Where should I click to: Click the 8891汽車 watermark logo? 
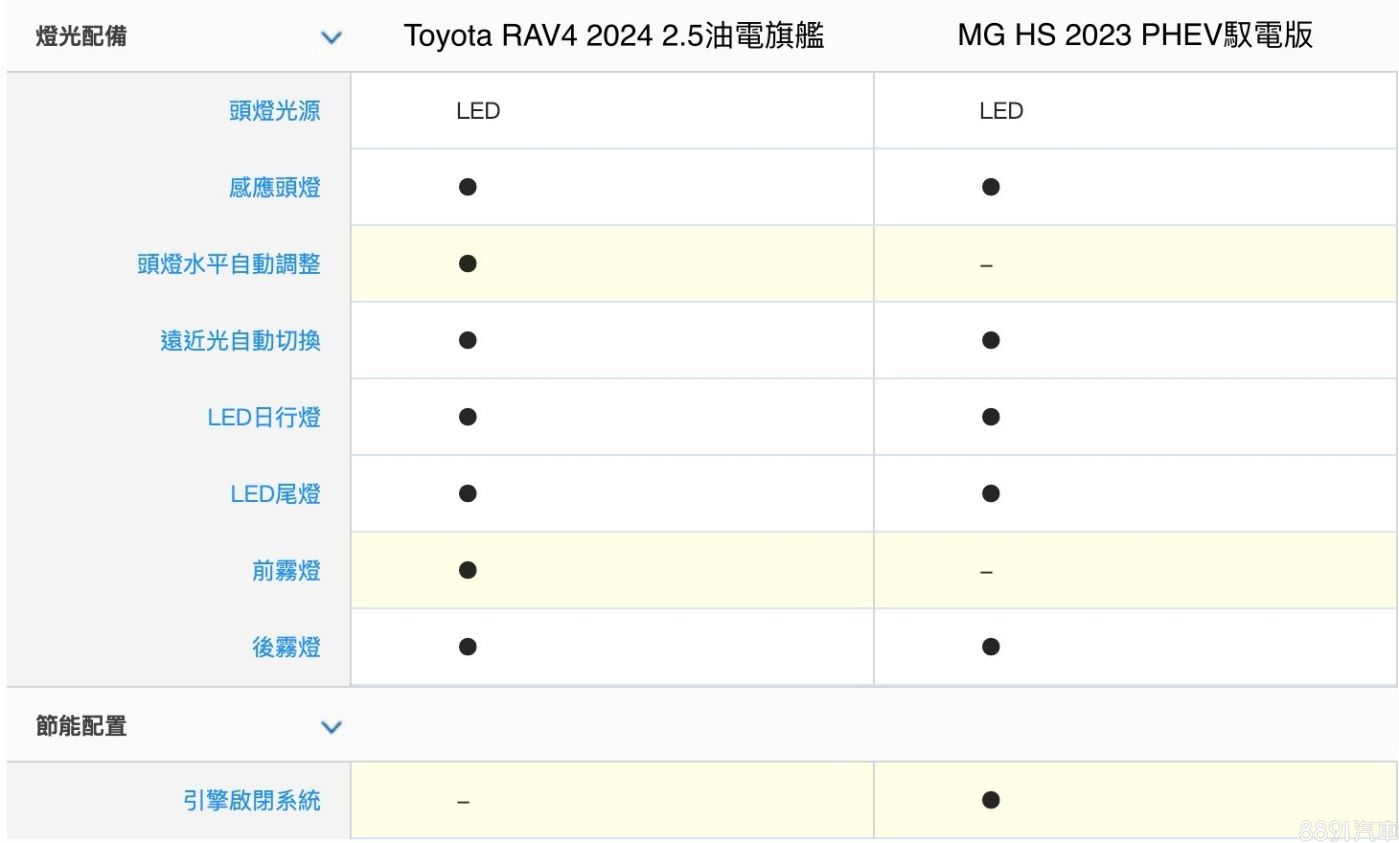(x=1347, y=829)
